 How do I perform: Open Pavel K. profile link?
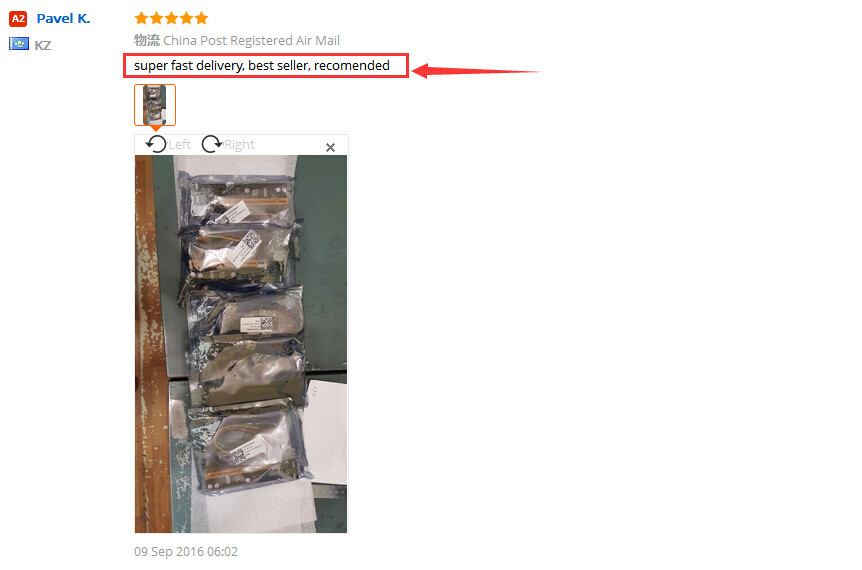click(x=63, y=19)
